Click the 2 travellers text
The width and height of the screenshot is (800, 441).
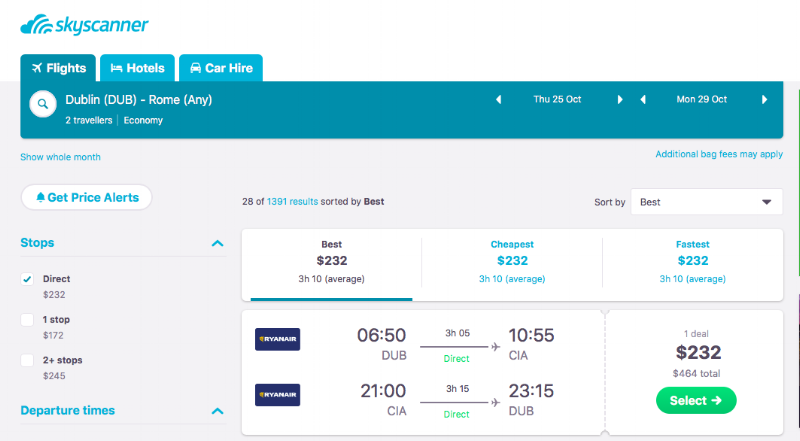tap(89, 120)
